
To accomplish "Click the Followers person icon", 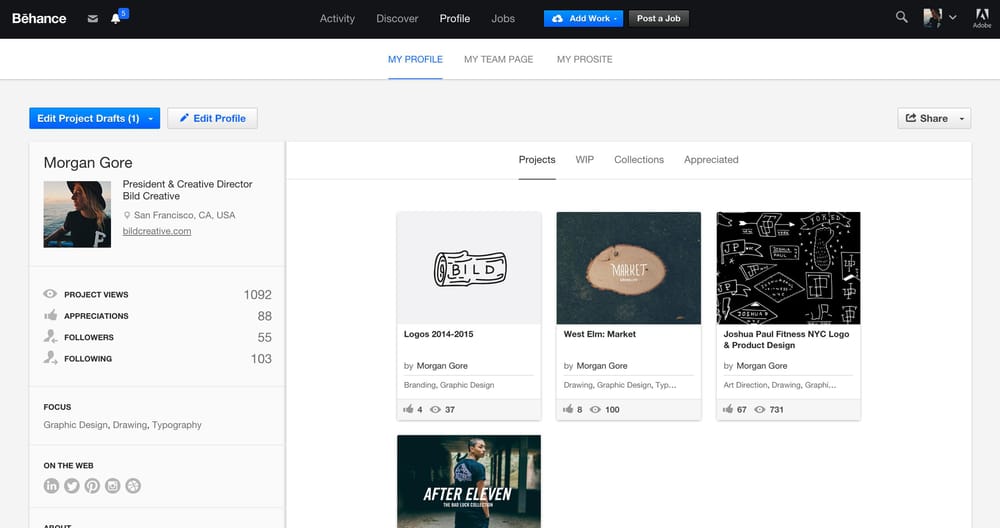I will [x=50, y=336].
